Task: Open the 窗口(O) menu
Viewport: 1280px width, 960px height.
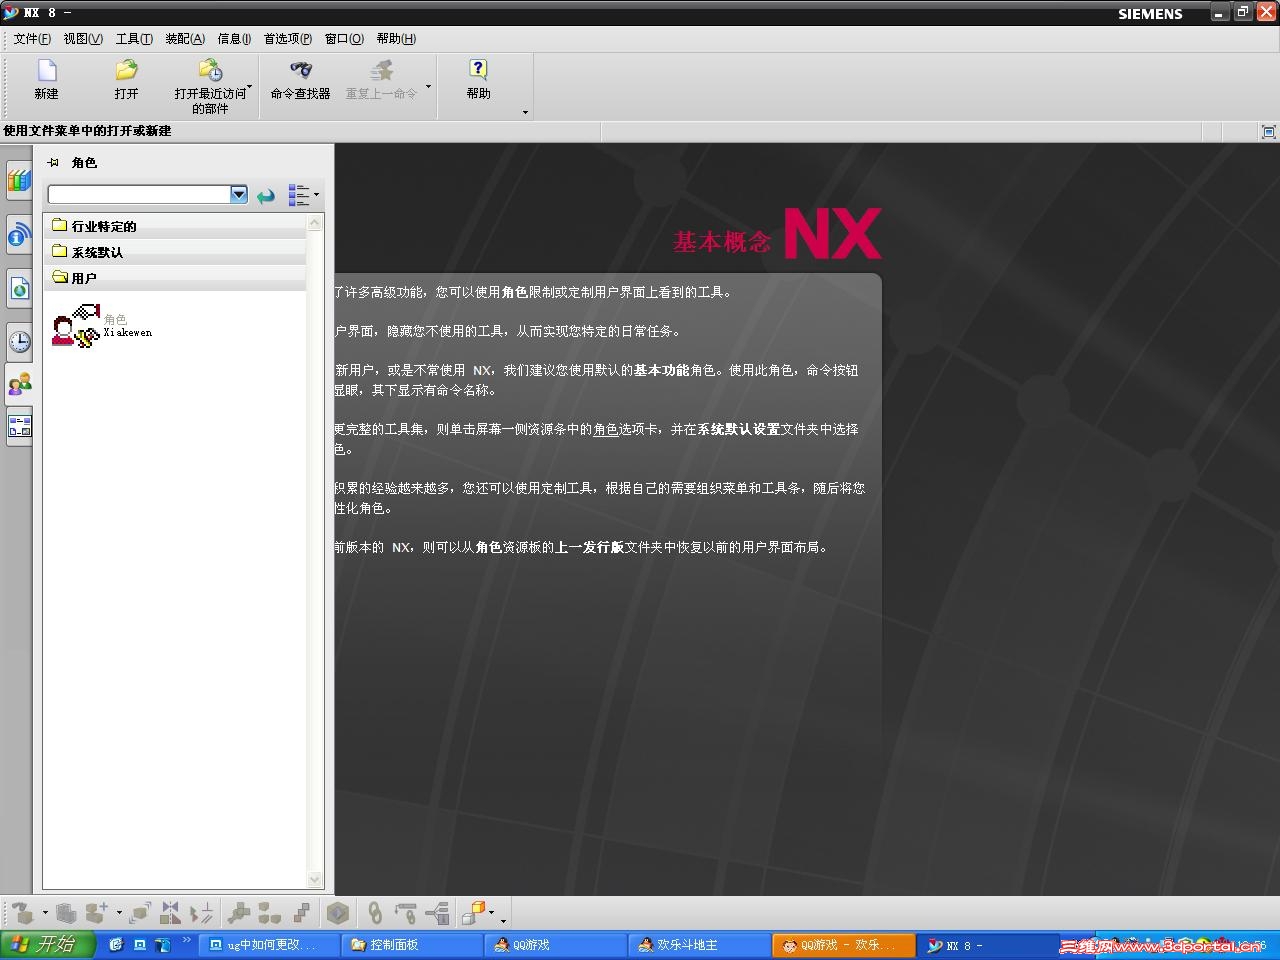Action: [344, 39]
